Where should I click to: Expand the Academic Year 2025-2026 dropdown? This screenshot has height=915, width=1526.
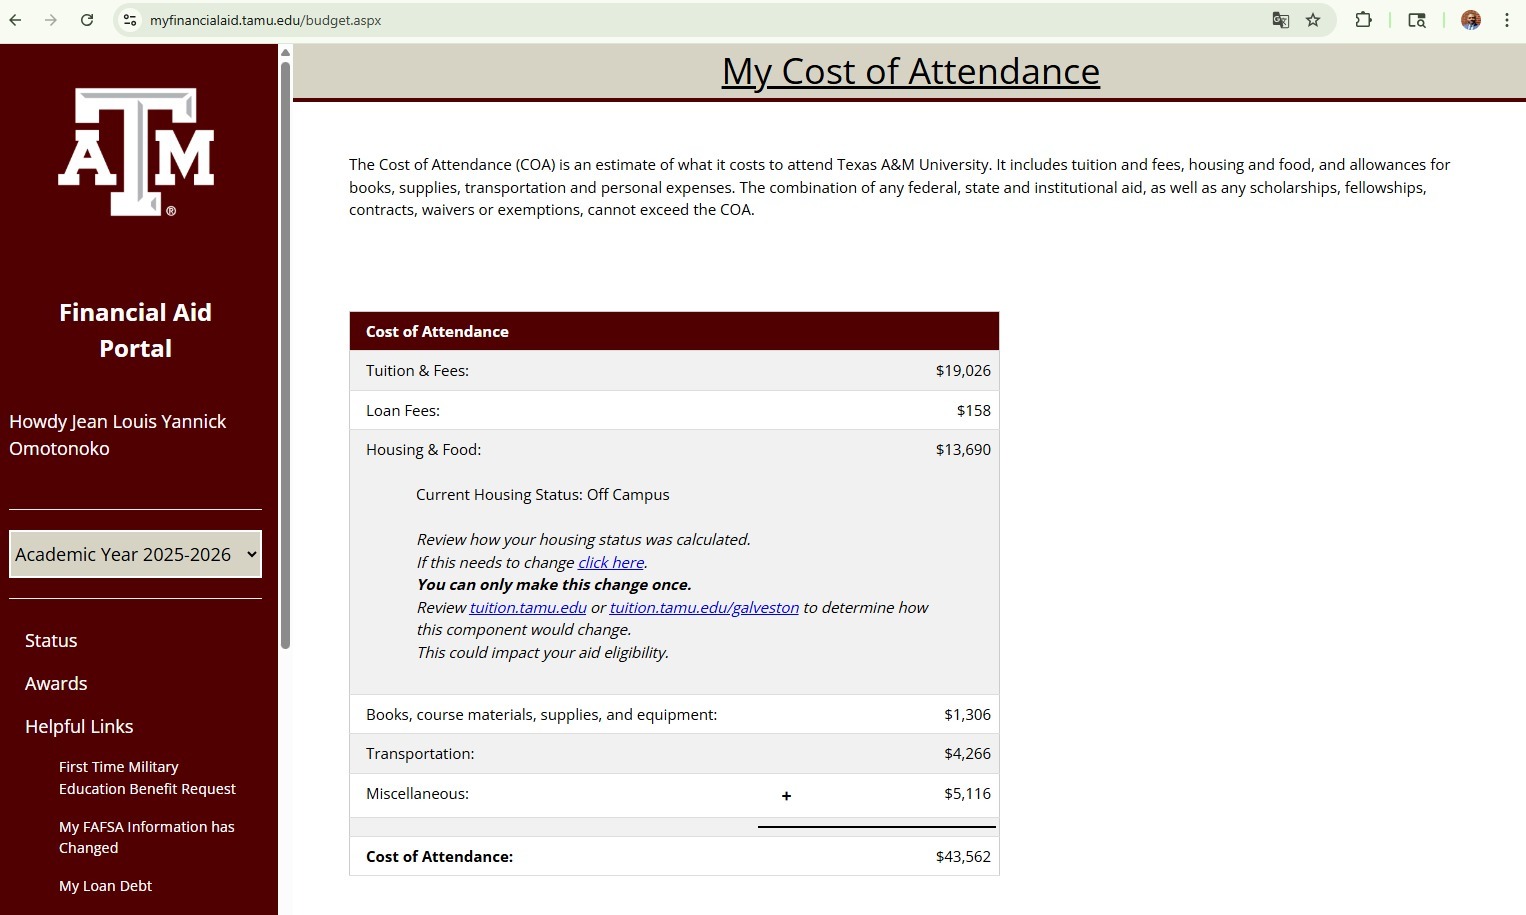coord(135,554)
